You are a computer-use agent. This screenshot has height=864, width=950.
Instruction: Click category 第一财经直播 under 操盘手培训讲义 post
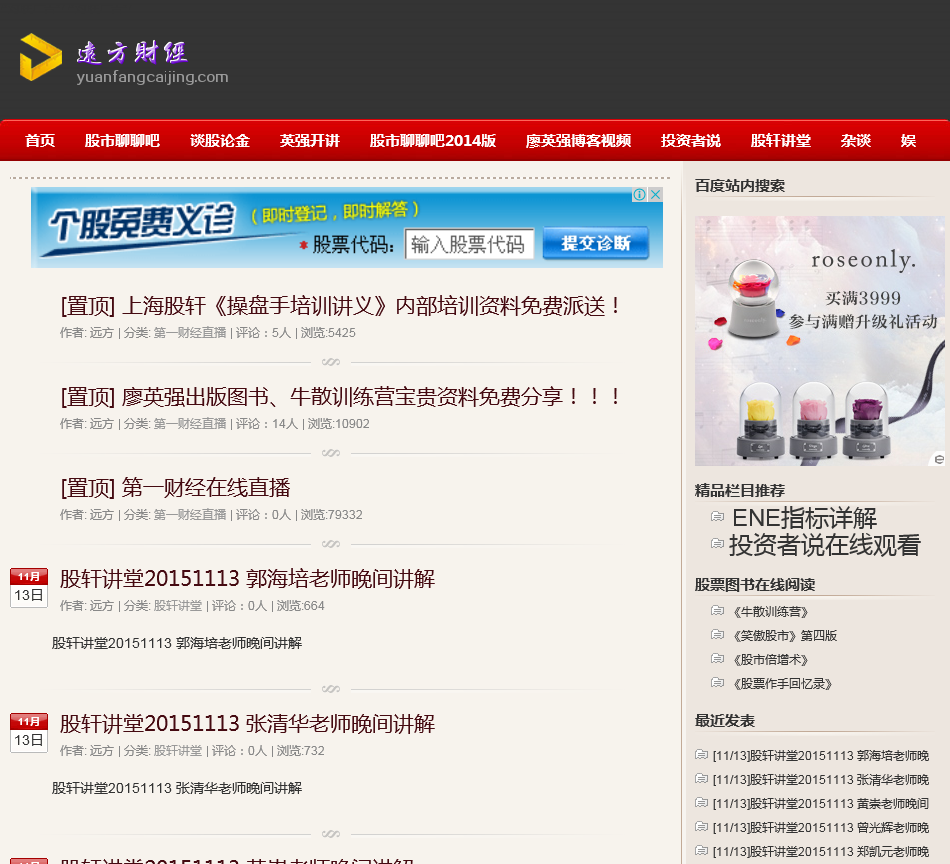pos(190,333)
